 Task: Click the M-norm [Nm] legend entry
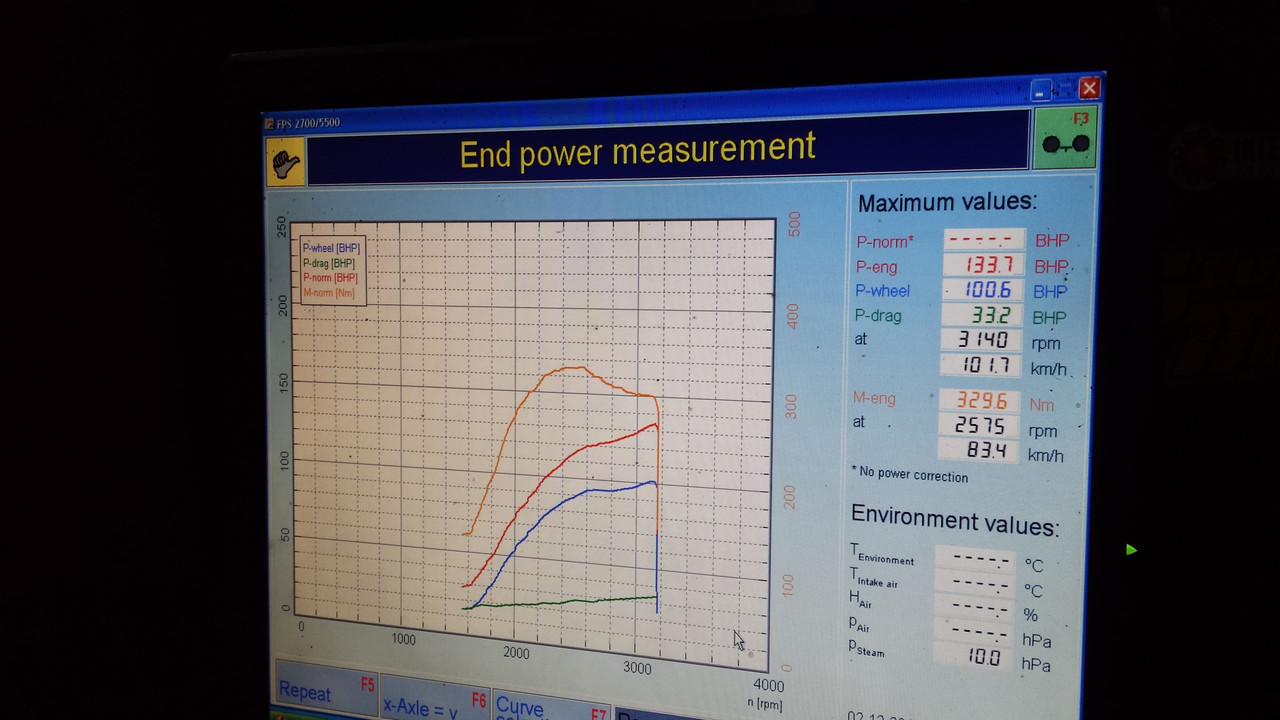[x=329, y=293]
